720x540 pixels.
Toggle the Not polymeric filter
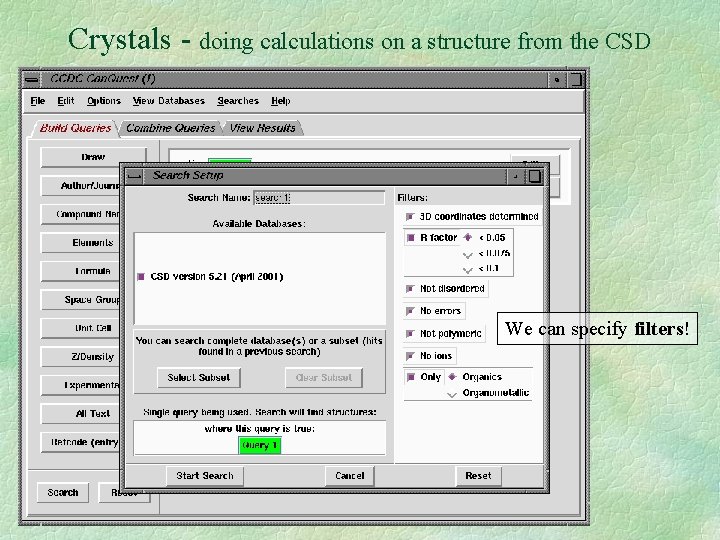(x=410, y=333)
